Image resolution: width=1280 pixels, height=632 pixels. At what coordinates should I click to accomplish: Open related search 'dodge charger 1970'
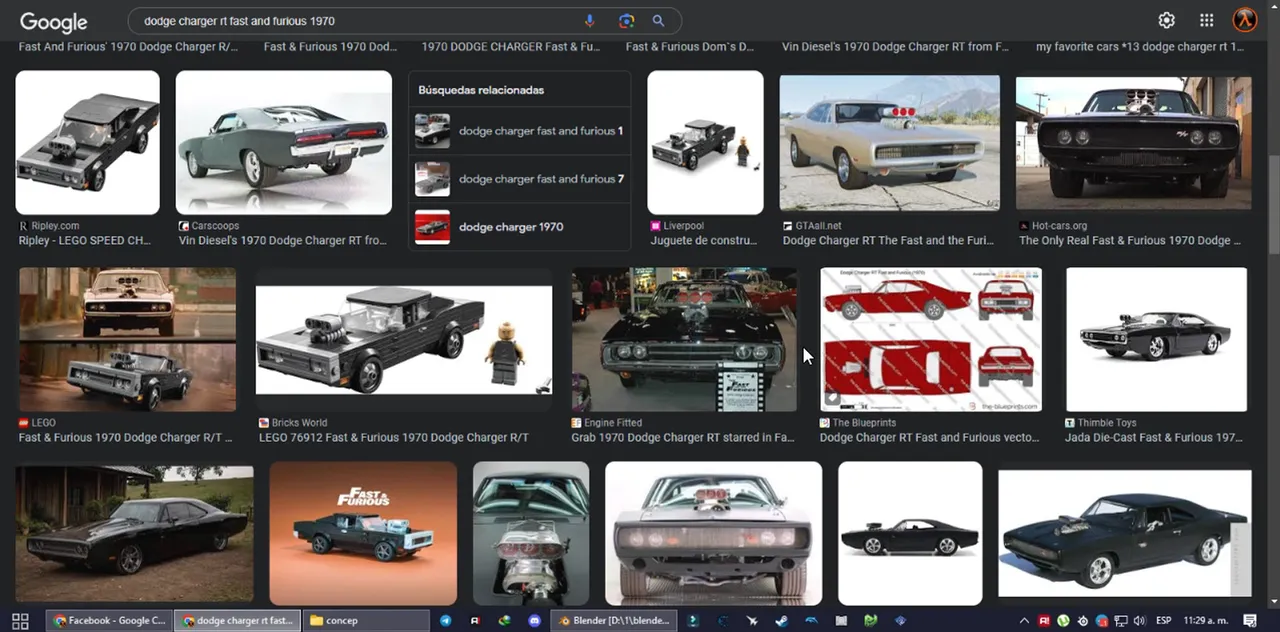click(520, 227)
